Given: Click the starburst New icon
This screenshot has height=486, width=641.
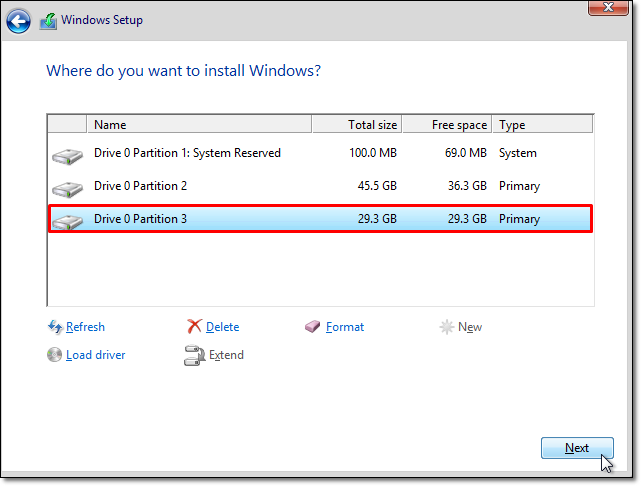Looking at the screenshot, I should (x=446, y=327).
